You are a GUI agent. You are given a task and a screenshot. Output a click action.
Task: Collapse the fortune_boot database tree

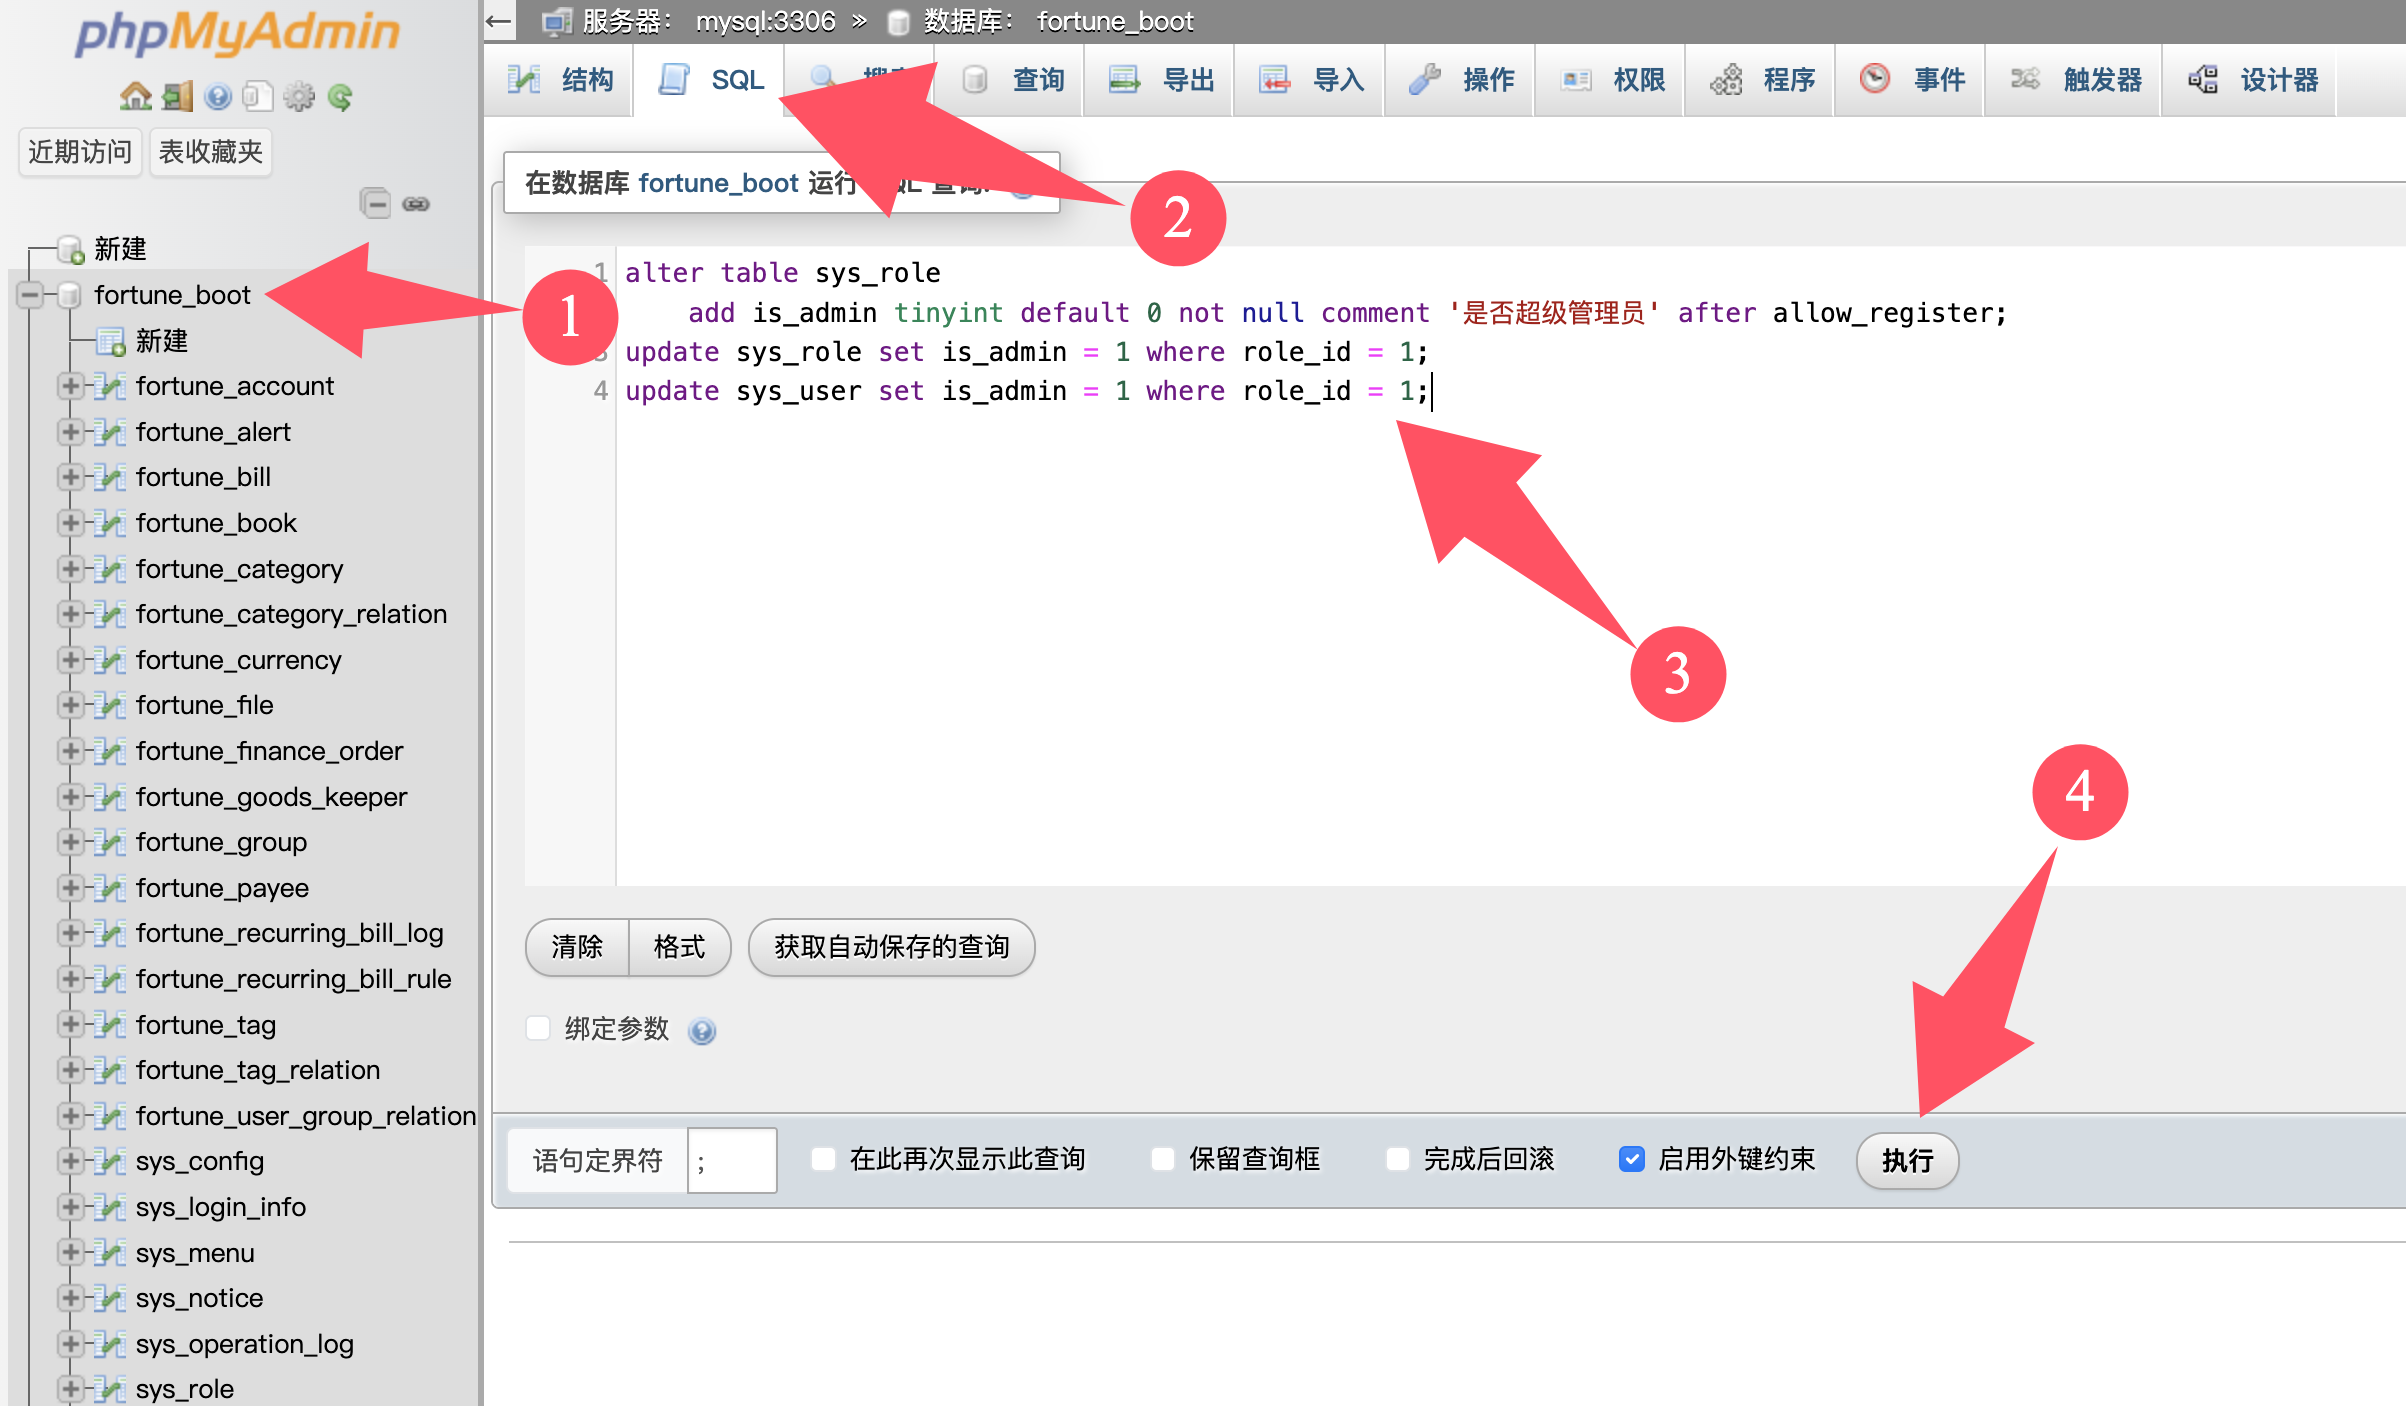click(30, 295)
